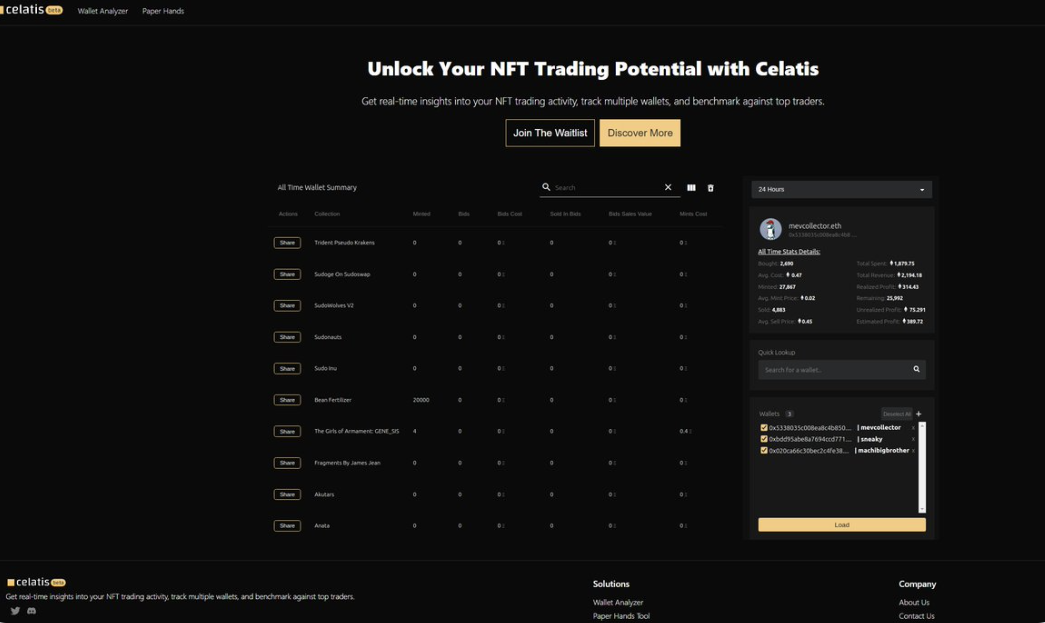Toggle the sneaky wallet checkbox

[x=764, y=439]
